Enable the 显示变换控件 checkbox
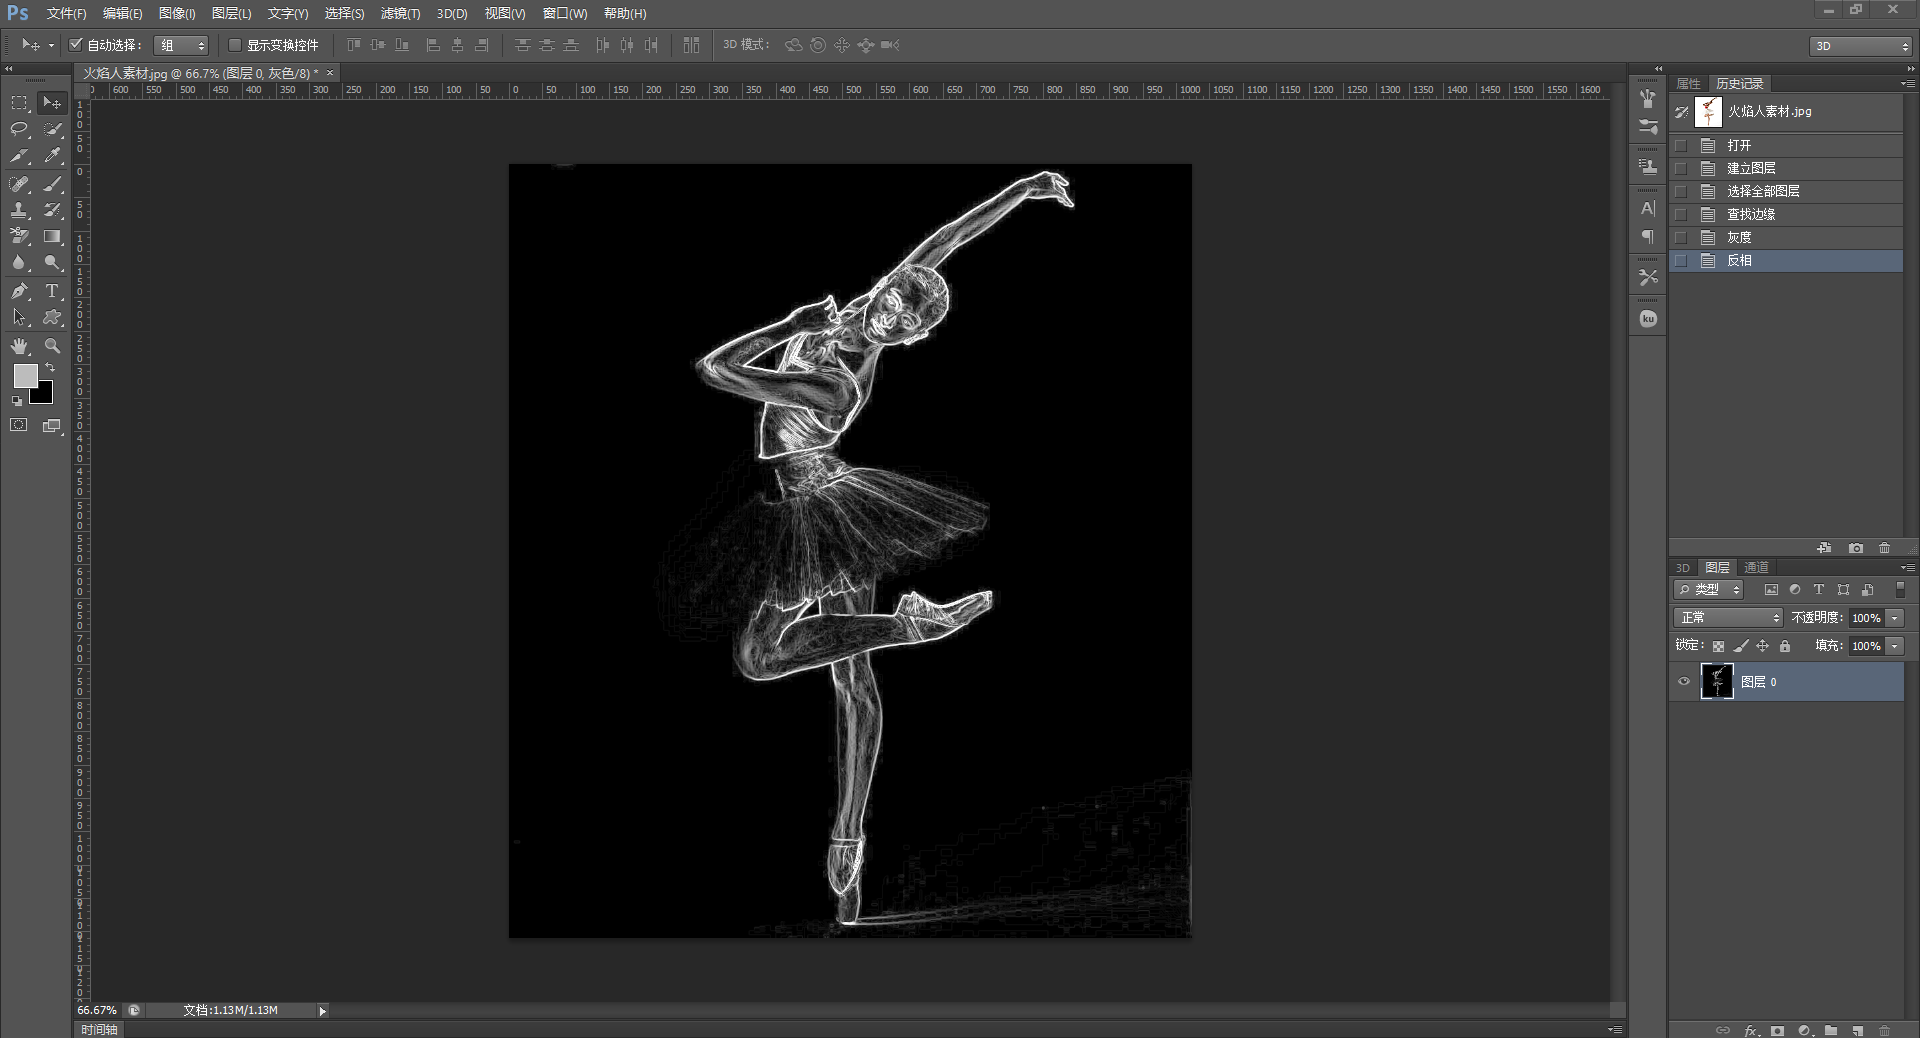This screenshot has height=1038, width=1920. (235, 45)
